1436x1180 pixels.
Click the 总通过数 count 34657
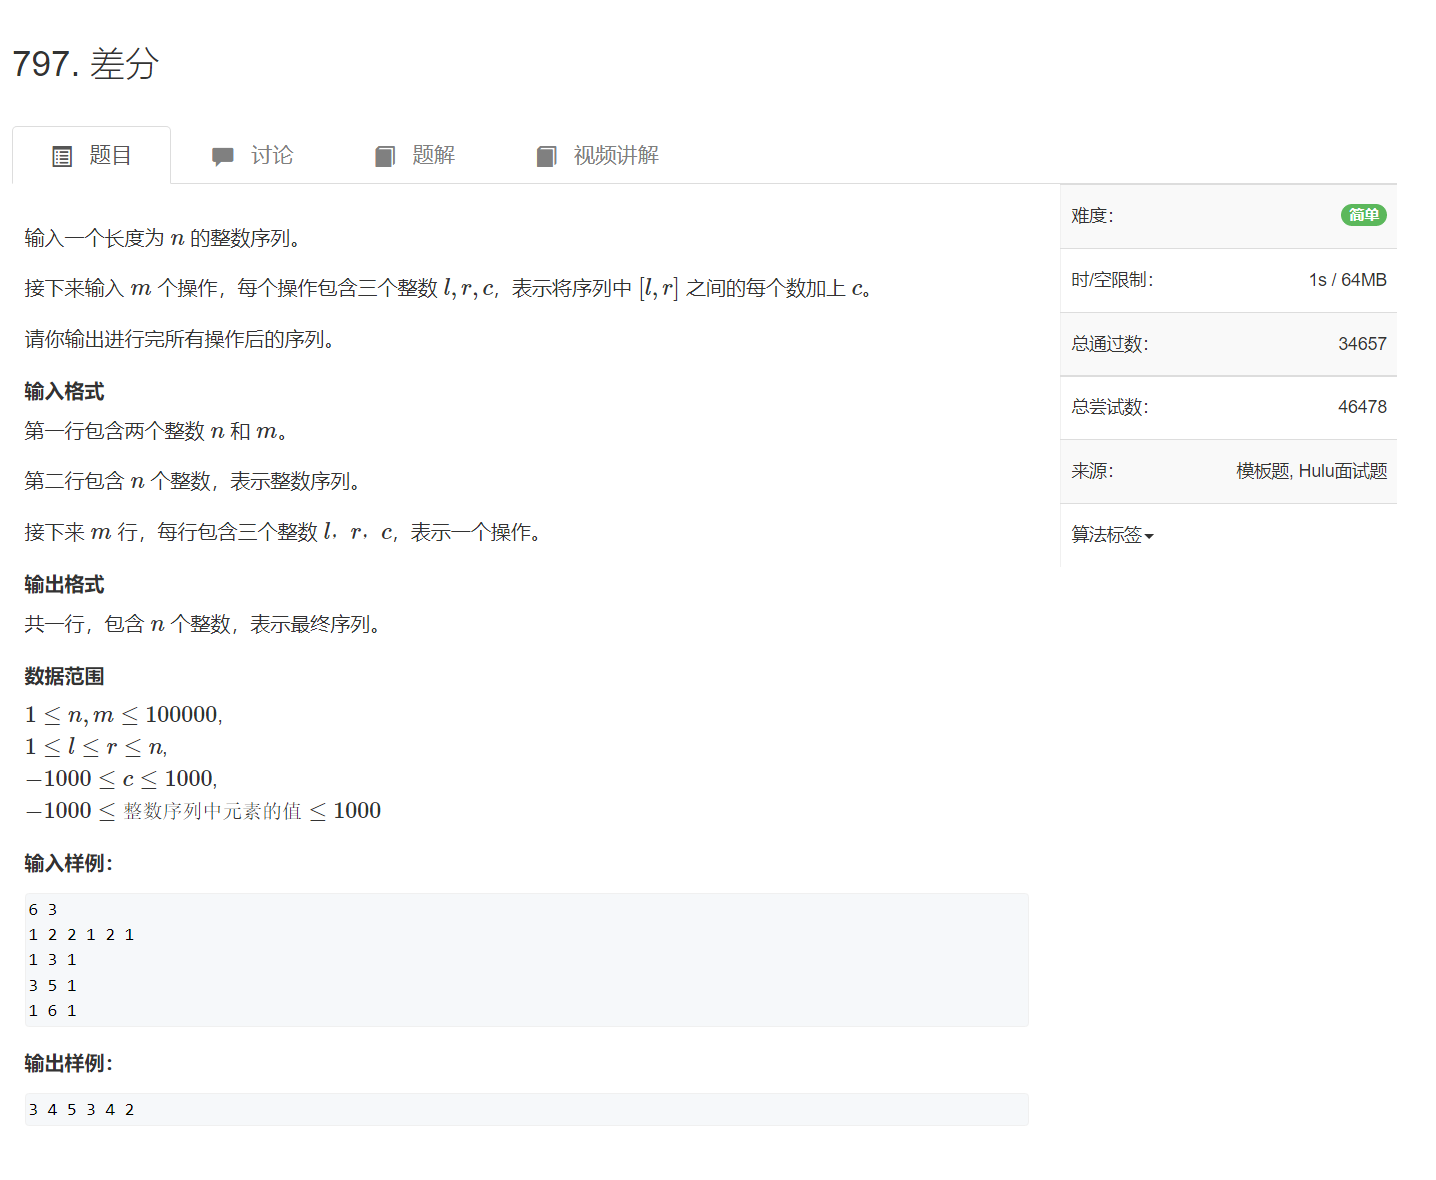click(1362, 344)
